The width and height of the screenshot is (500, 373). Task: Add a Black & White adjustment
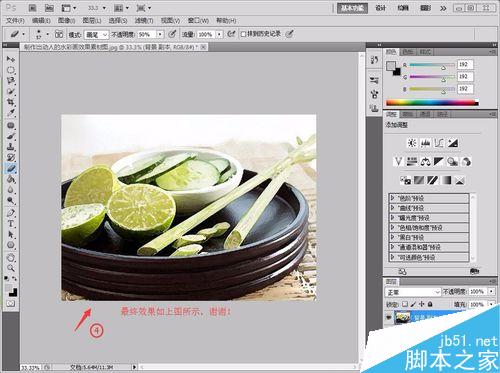pos(439,162)
